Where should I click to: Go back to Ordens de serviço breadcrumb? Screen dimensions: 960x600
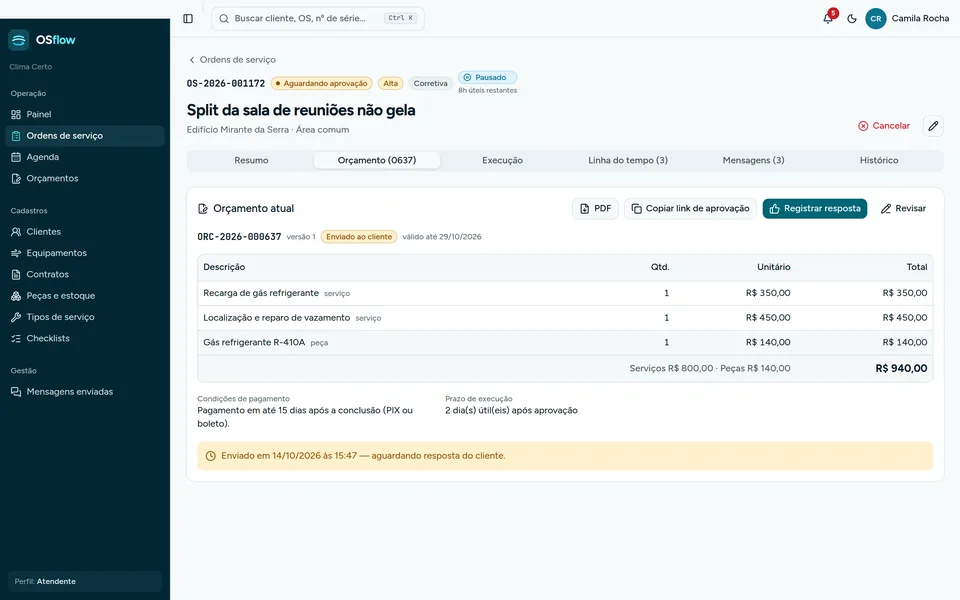[x=238, y=59]
